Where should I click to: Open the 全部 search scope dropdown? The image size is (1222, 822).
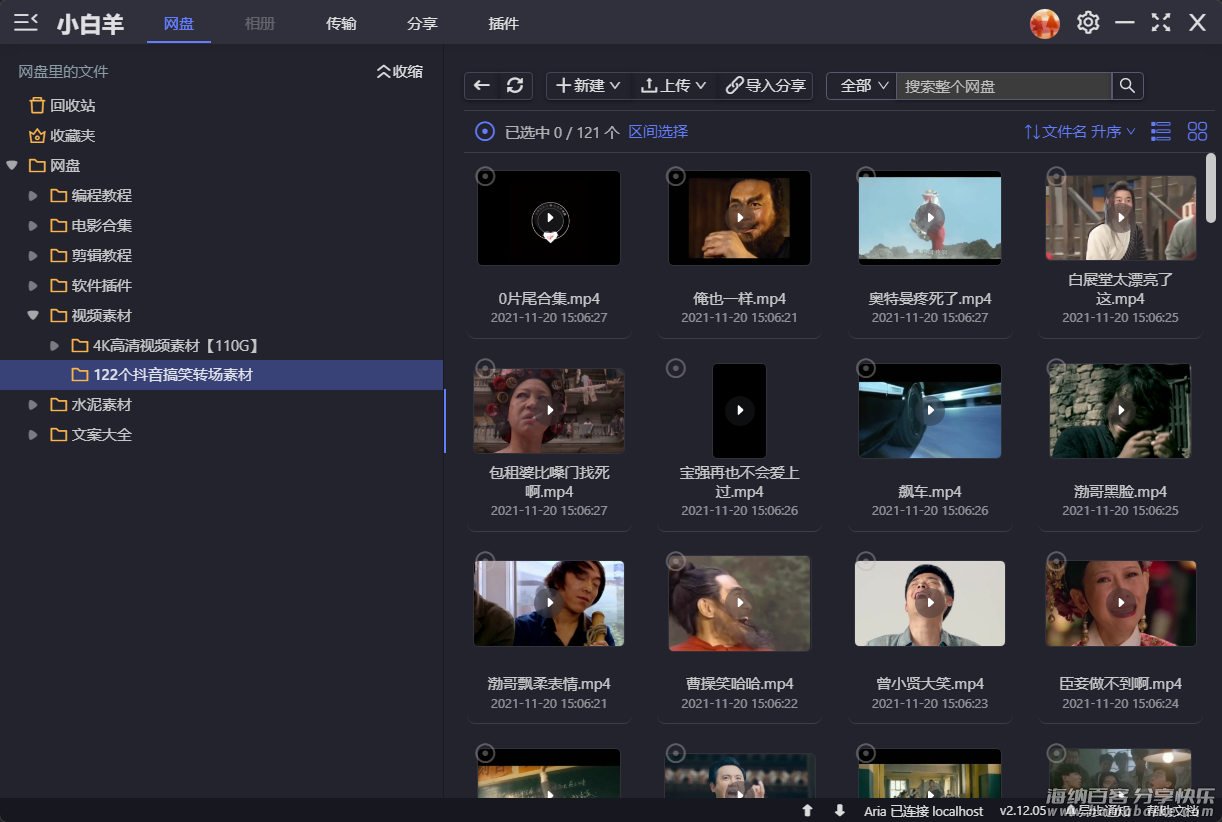tap(863, 86)
